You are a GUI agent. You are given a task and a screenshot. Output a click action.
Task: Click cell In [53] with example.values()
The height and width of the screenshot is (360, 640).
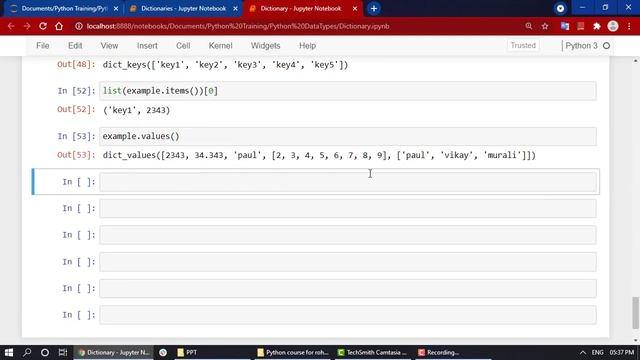point(348,136)
